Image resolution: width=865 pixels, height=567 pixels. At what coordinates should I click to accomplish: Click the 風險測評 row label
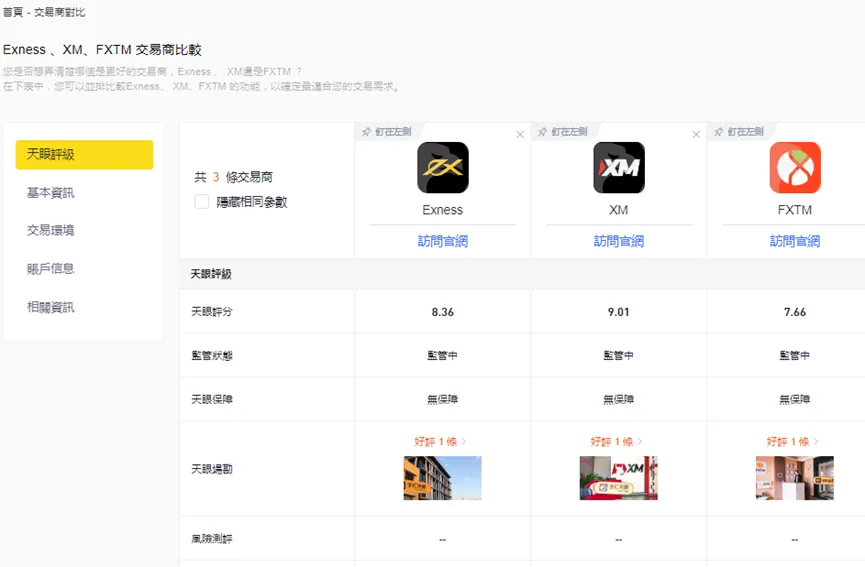pyautogui.click(x=212, y=539)
